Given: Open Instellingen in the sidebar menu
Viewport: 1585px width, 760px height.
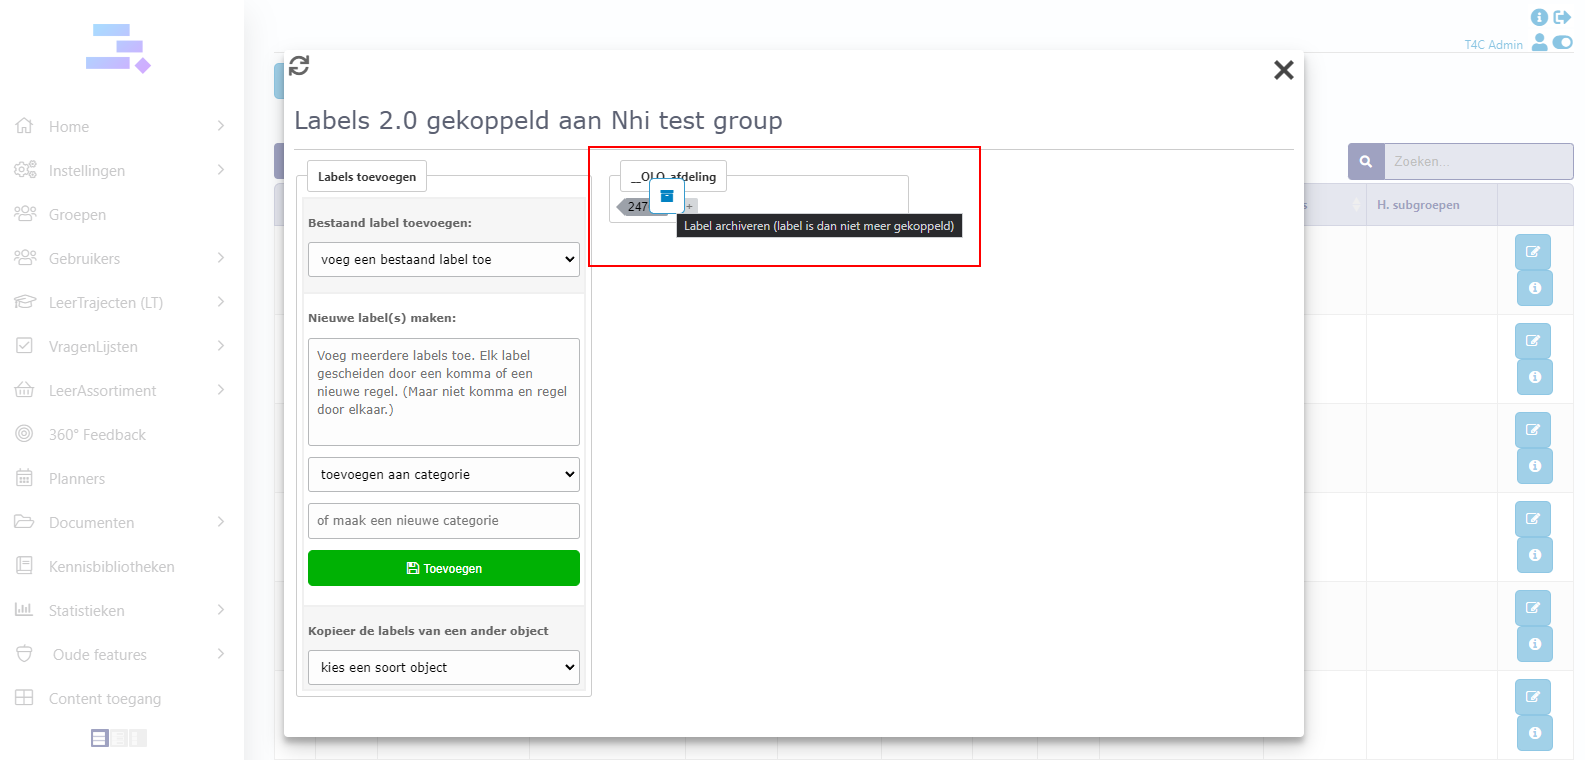Looking at the screenshot, I should pyautogui.click(x=87, y=171).
